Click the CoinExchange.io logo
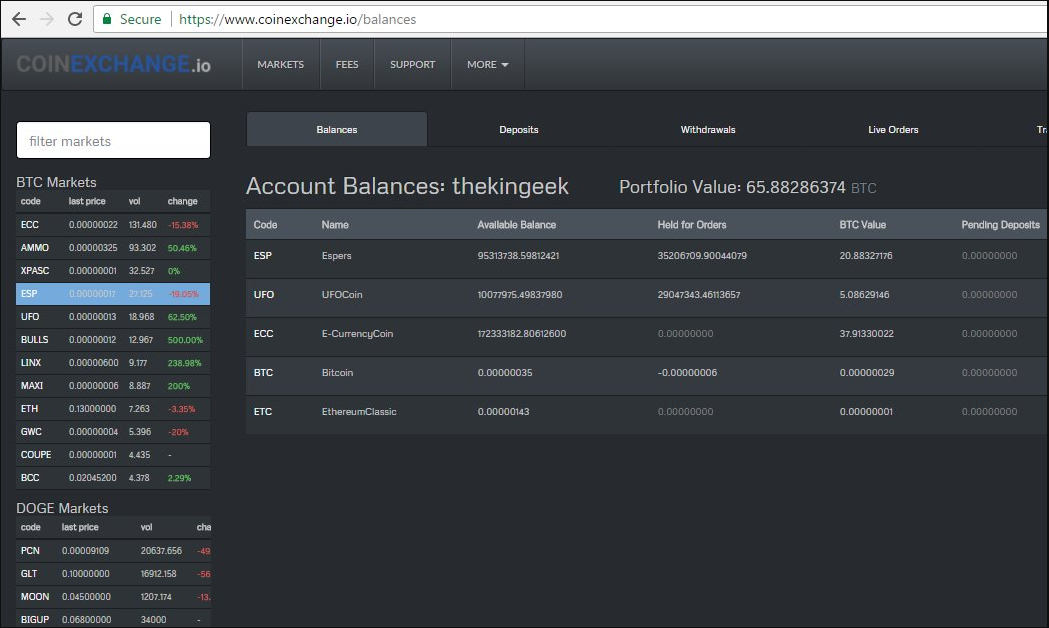The height and width of the screenshot is (628, 1049). (113, 64)
